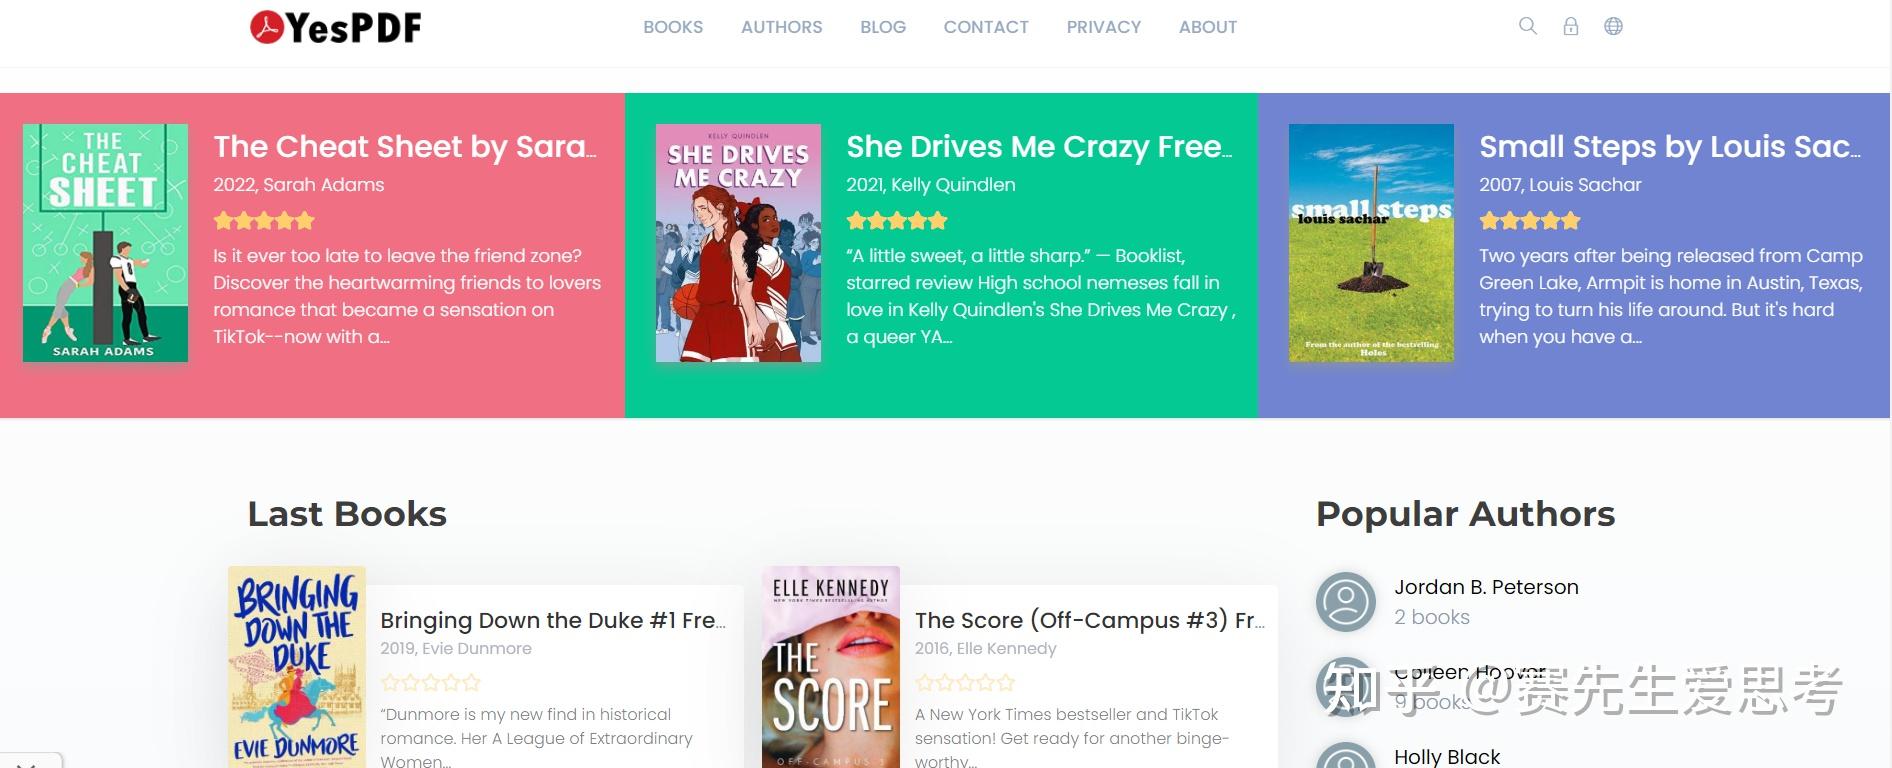Click "2 books" under Jordan B. Peterson
This screenshot has height=768, width=1892.
(1432, 617)
